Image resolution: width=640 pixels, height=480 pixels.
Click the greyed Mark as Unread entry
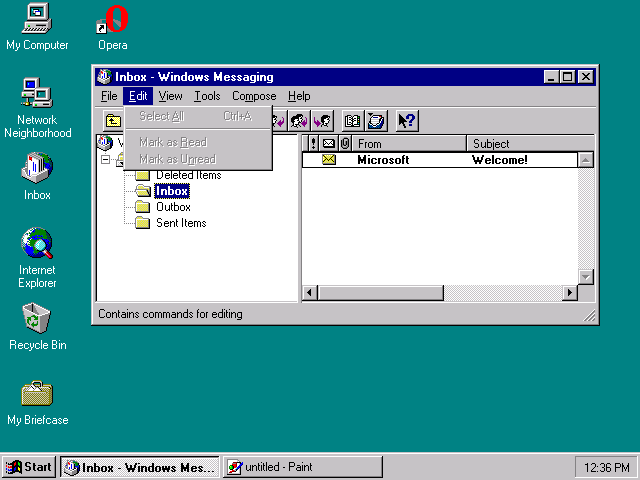[x=198, y=159]
